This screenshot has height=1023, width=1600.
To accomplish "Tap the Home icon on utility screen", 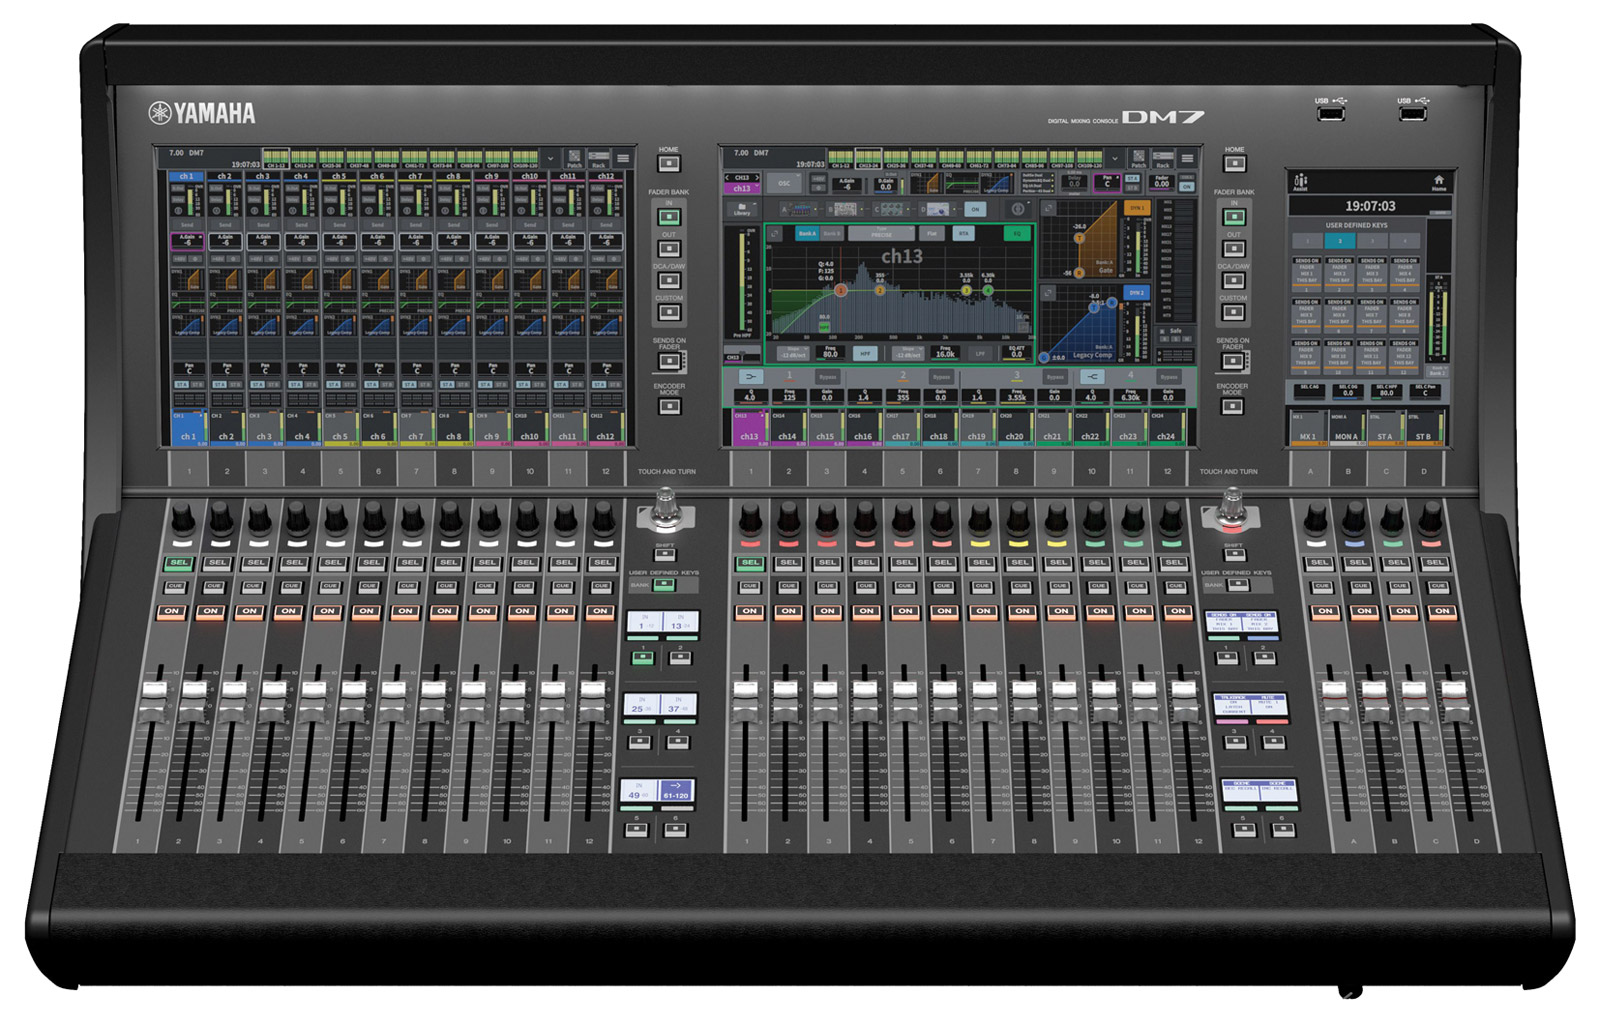I will [x=1438, y=182].
